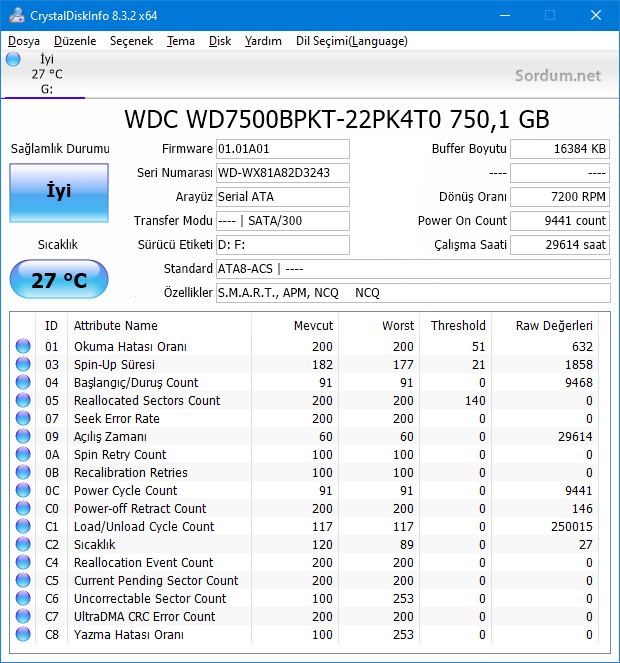This screenshot has height=663, width=620.
Task: Click the Firmware field 01.01A01
Action: (x=283, y=149)
